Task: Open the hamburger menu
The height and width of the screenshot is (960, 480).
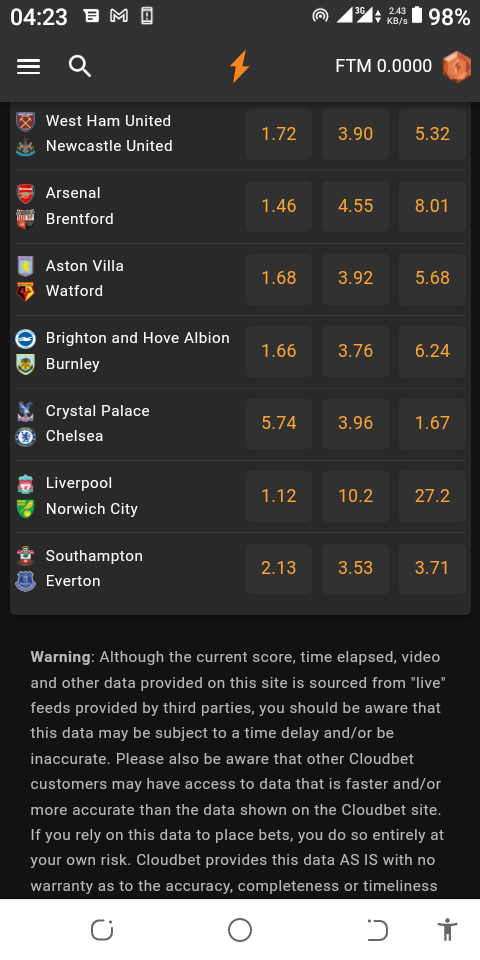Action: click(28, 66)
